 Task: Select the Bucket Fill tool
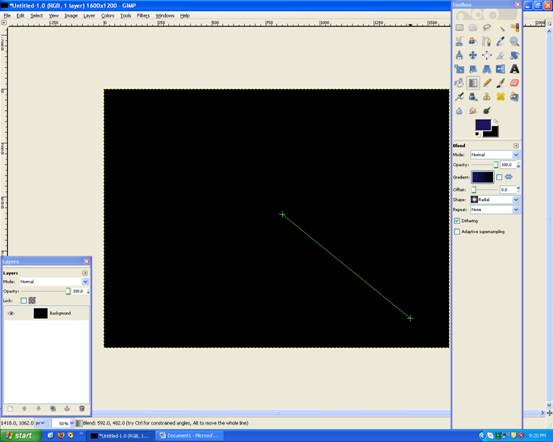click(x=459, y=83)
